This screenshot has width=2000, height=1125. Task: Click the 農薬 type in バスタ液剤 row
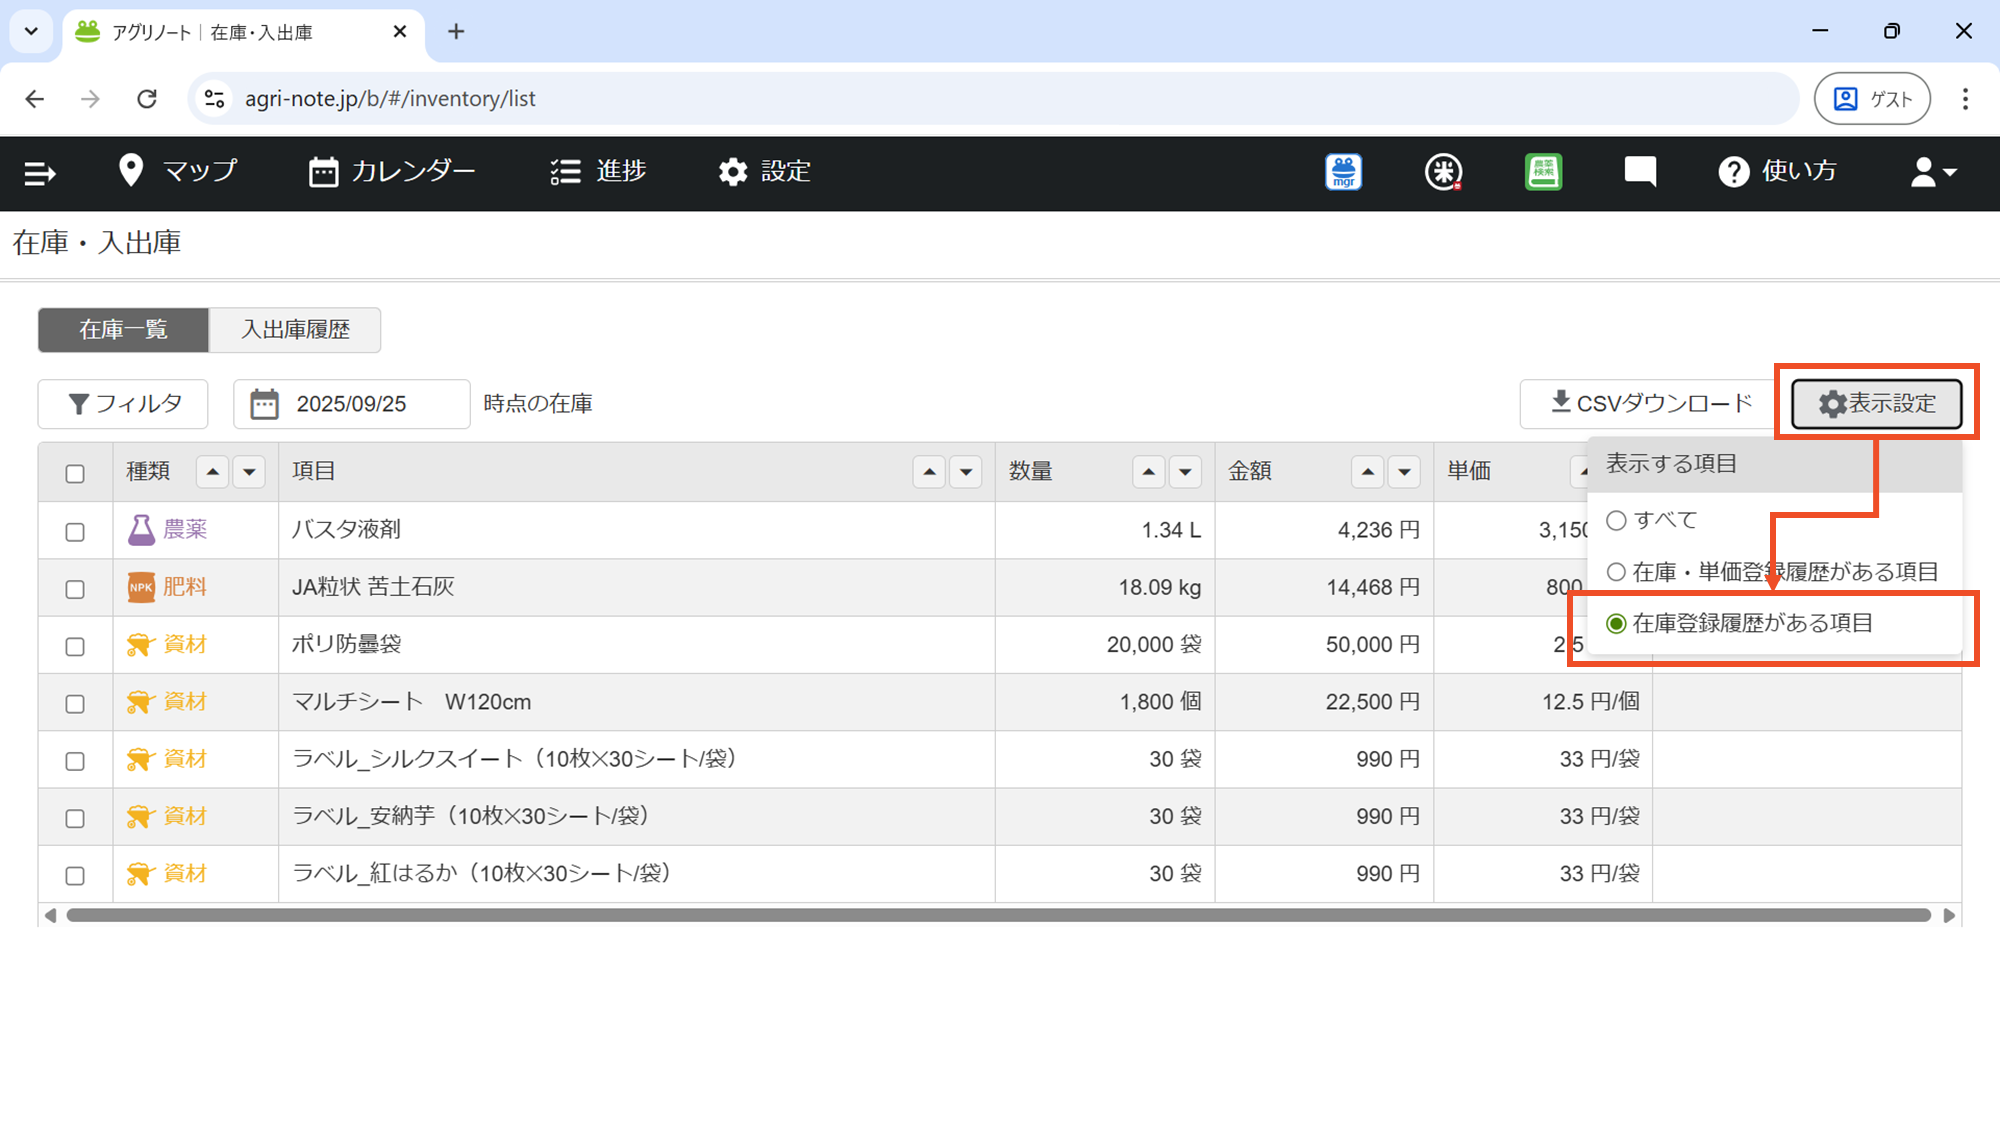[x=168, y=530]
